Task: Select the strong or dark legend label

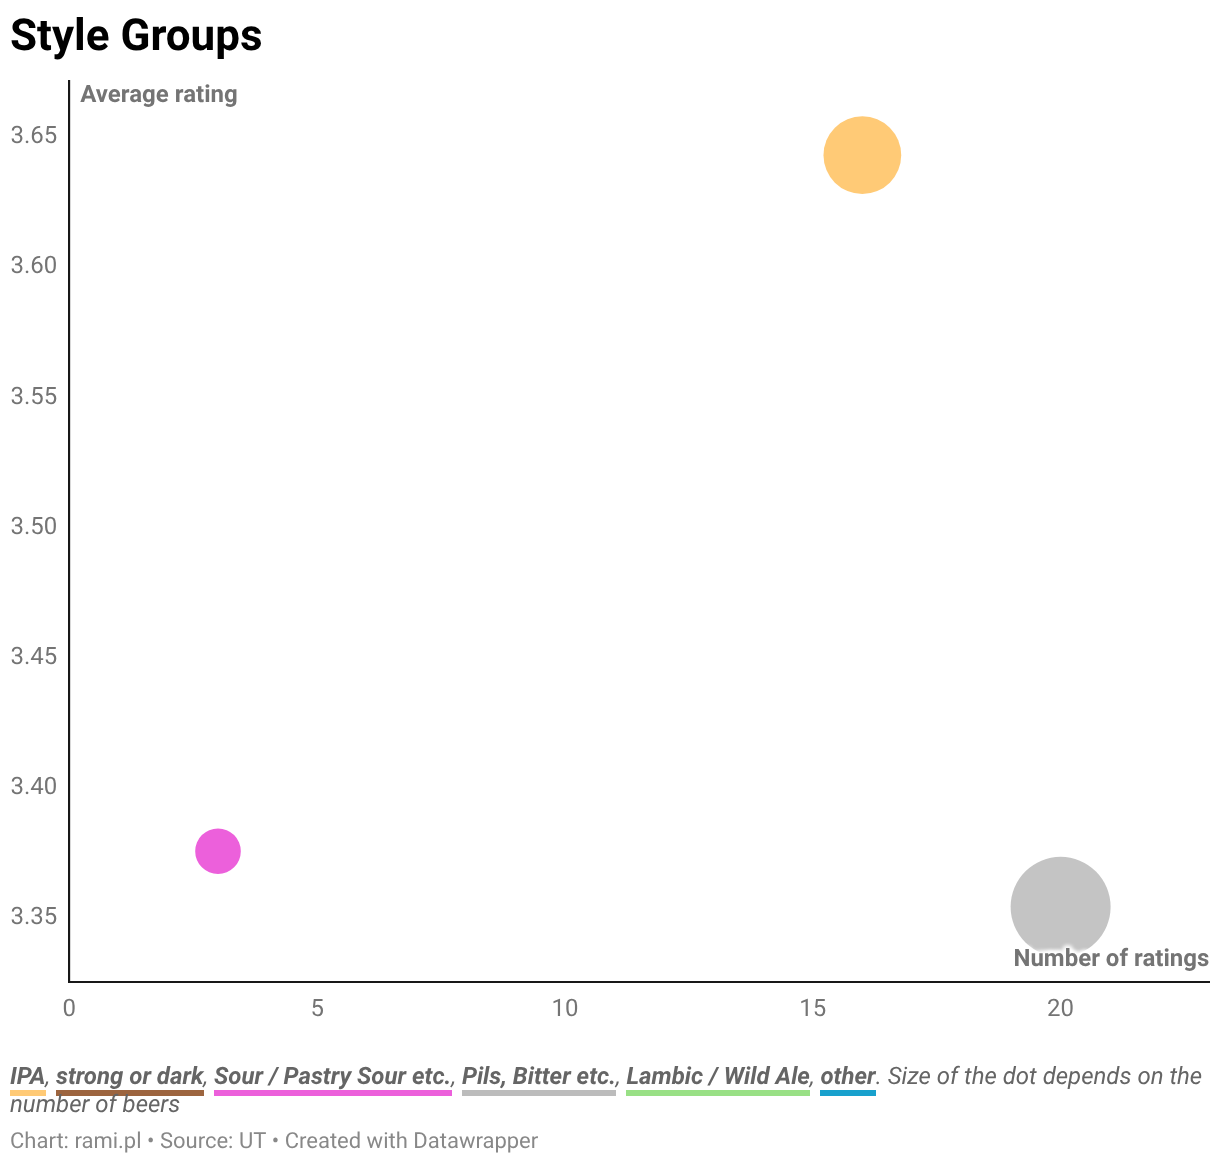Action: tap(130, 1076)
